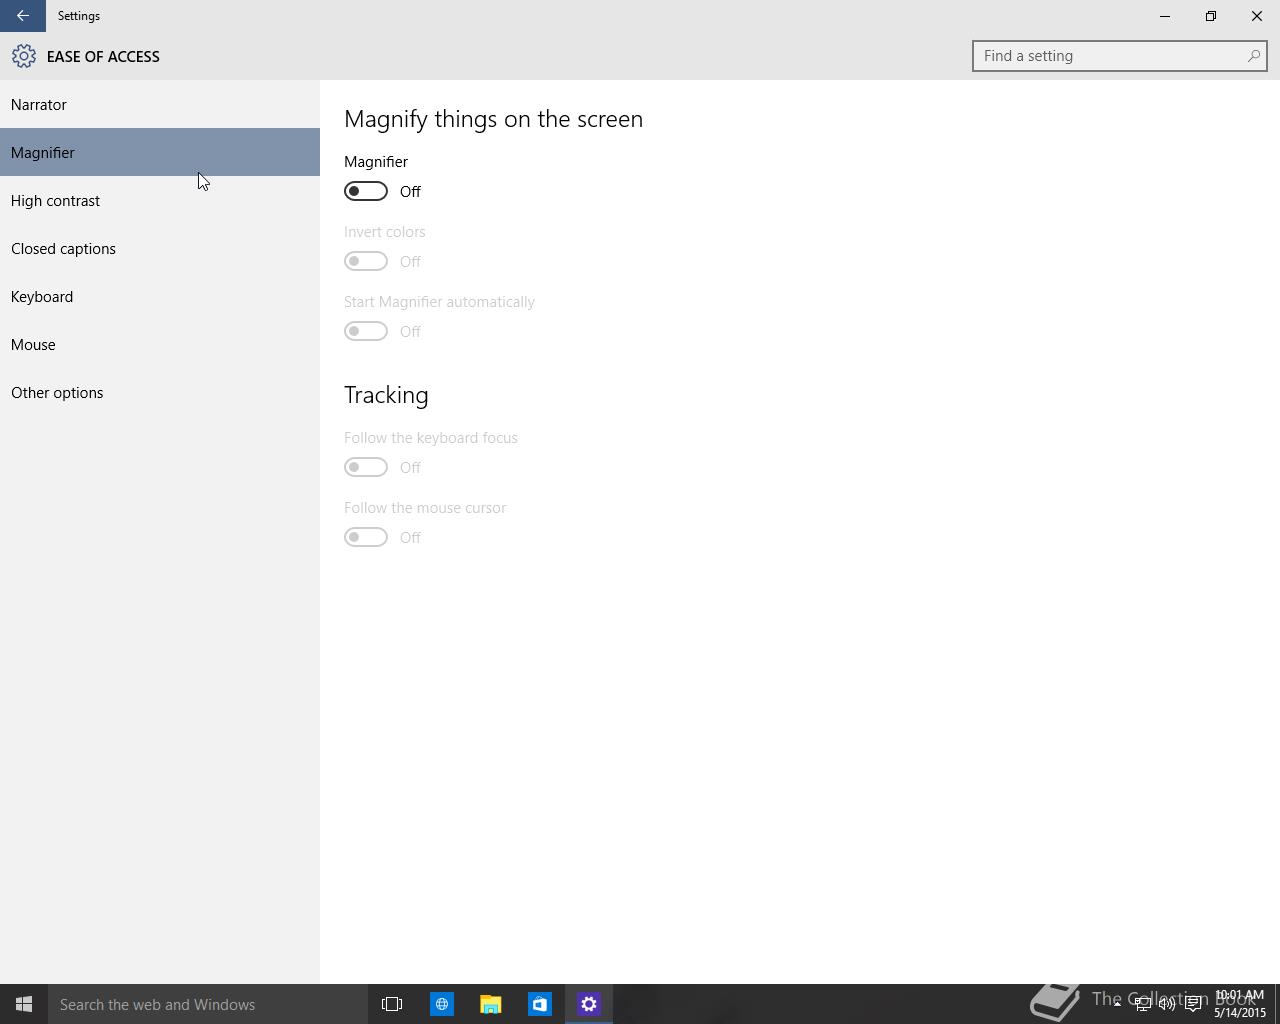The image size is (1280, 1024).
Task: Turn on the Magnifier switch
Action: (366, 191)
